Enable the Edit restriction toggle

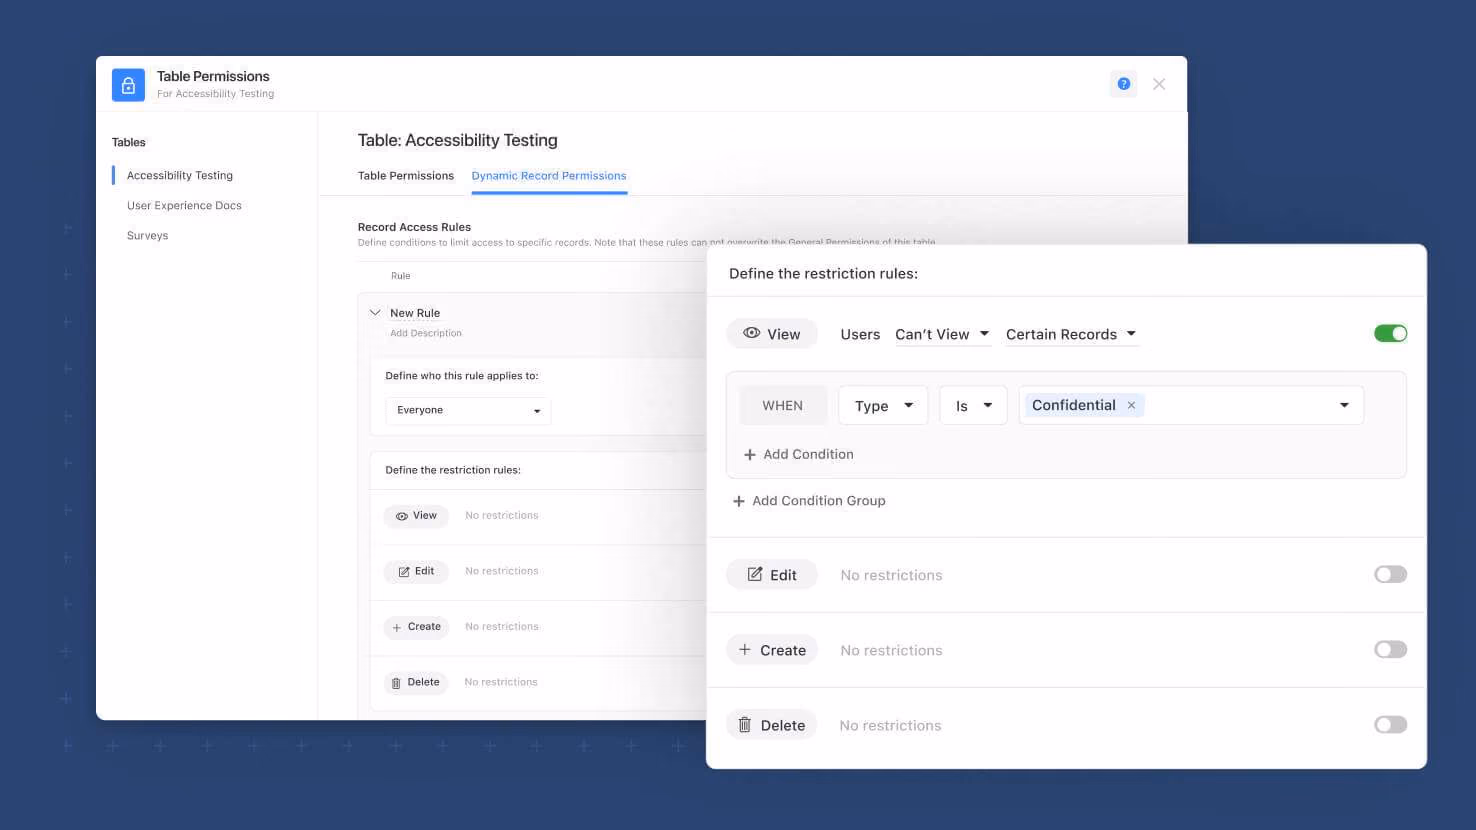tap(1390, 574)
